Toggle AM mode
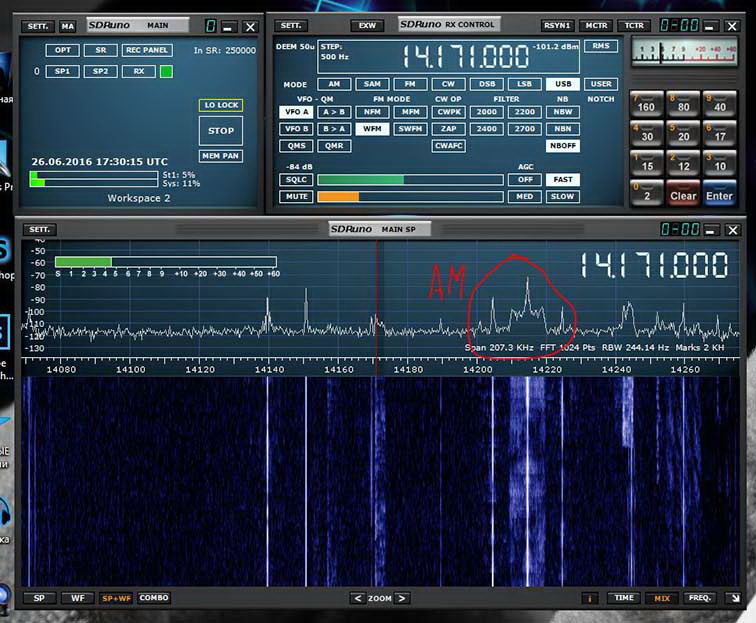 [334, 84]
